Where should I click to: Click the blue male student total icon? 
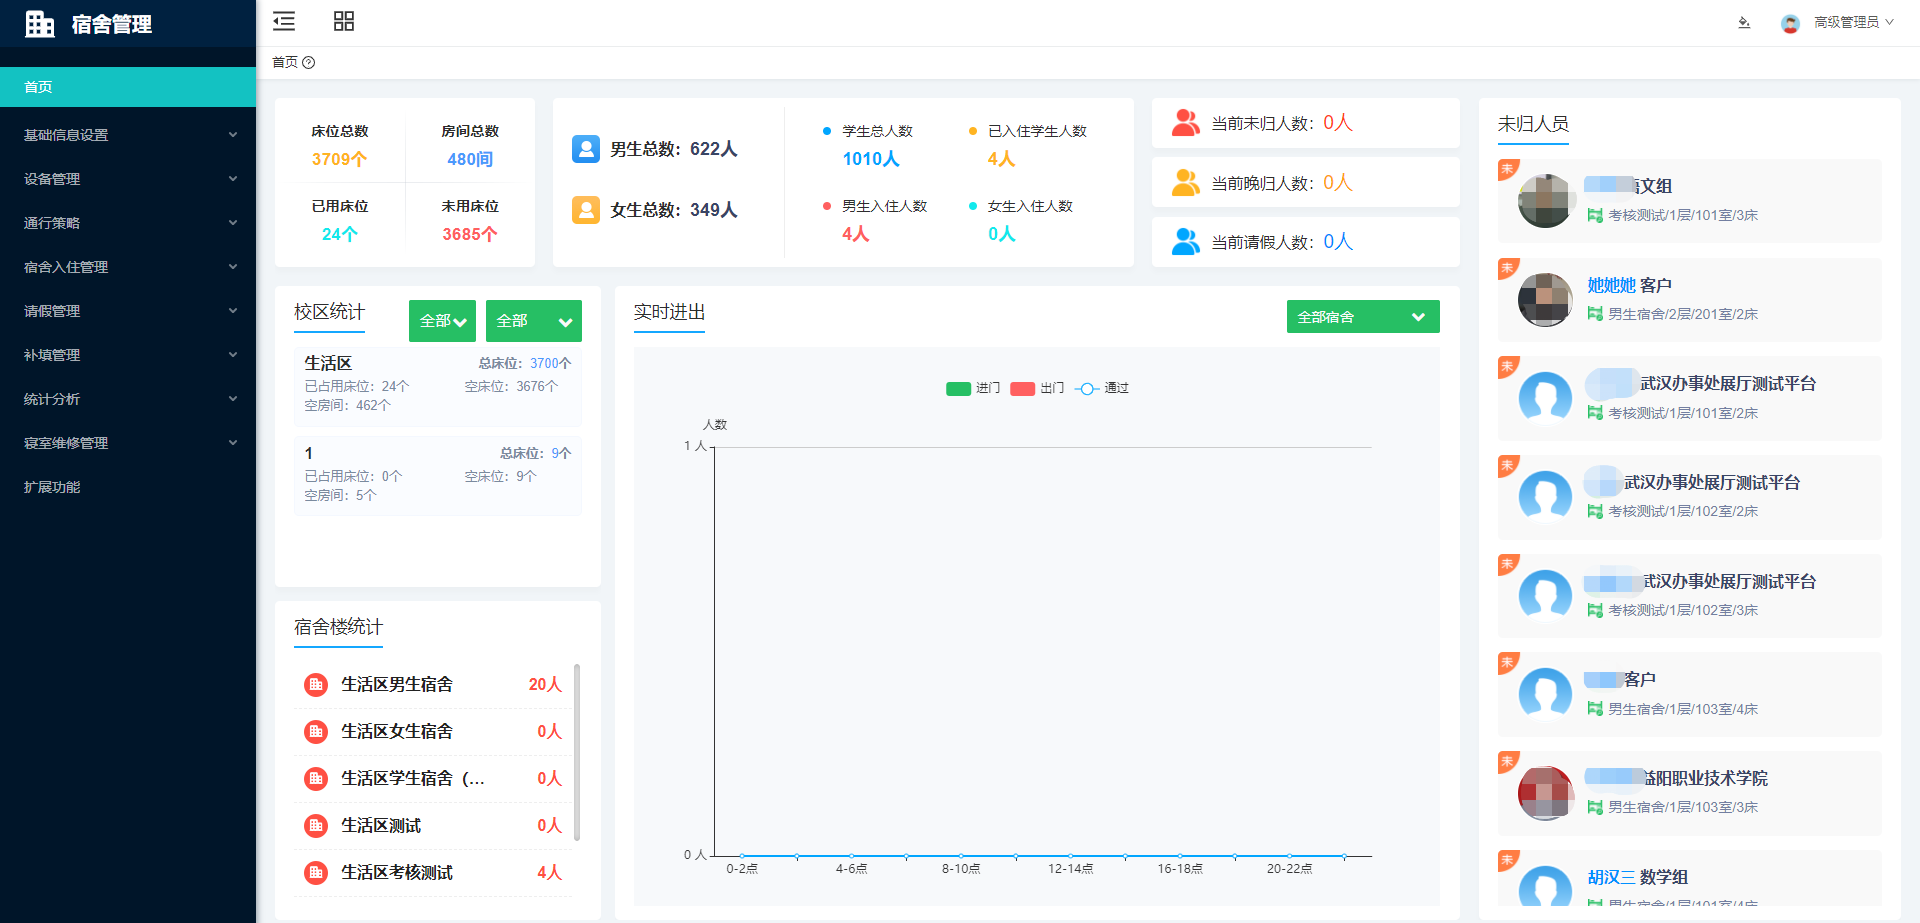pyautogui.click(x=585, y=149)
